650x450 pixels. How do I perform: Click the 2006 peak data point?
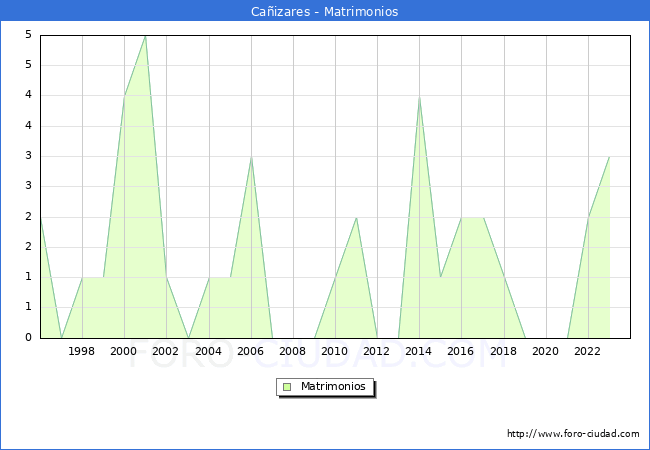tap(251, 157)
